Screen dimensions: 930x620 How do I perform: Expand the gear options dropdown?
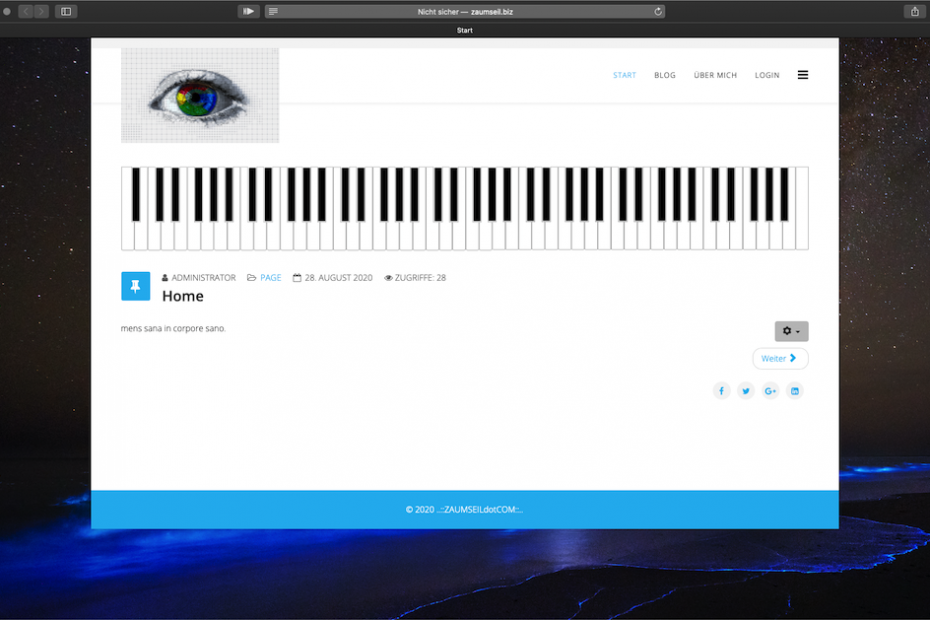791,331
